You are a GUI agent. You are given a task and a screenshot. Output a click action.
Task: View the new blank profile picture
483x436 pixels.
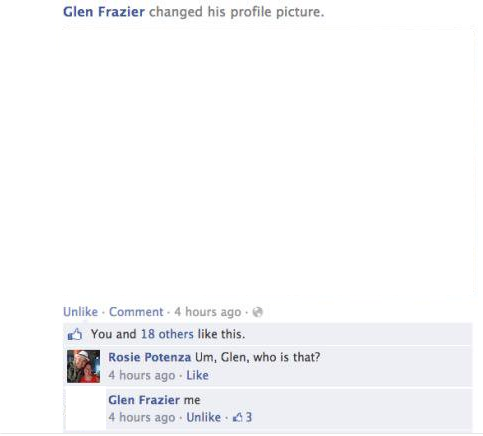[269, 162]
